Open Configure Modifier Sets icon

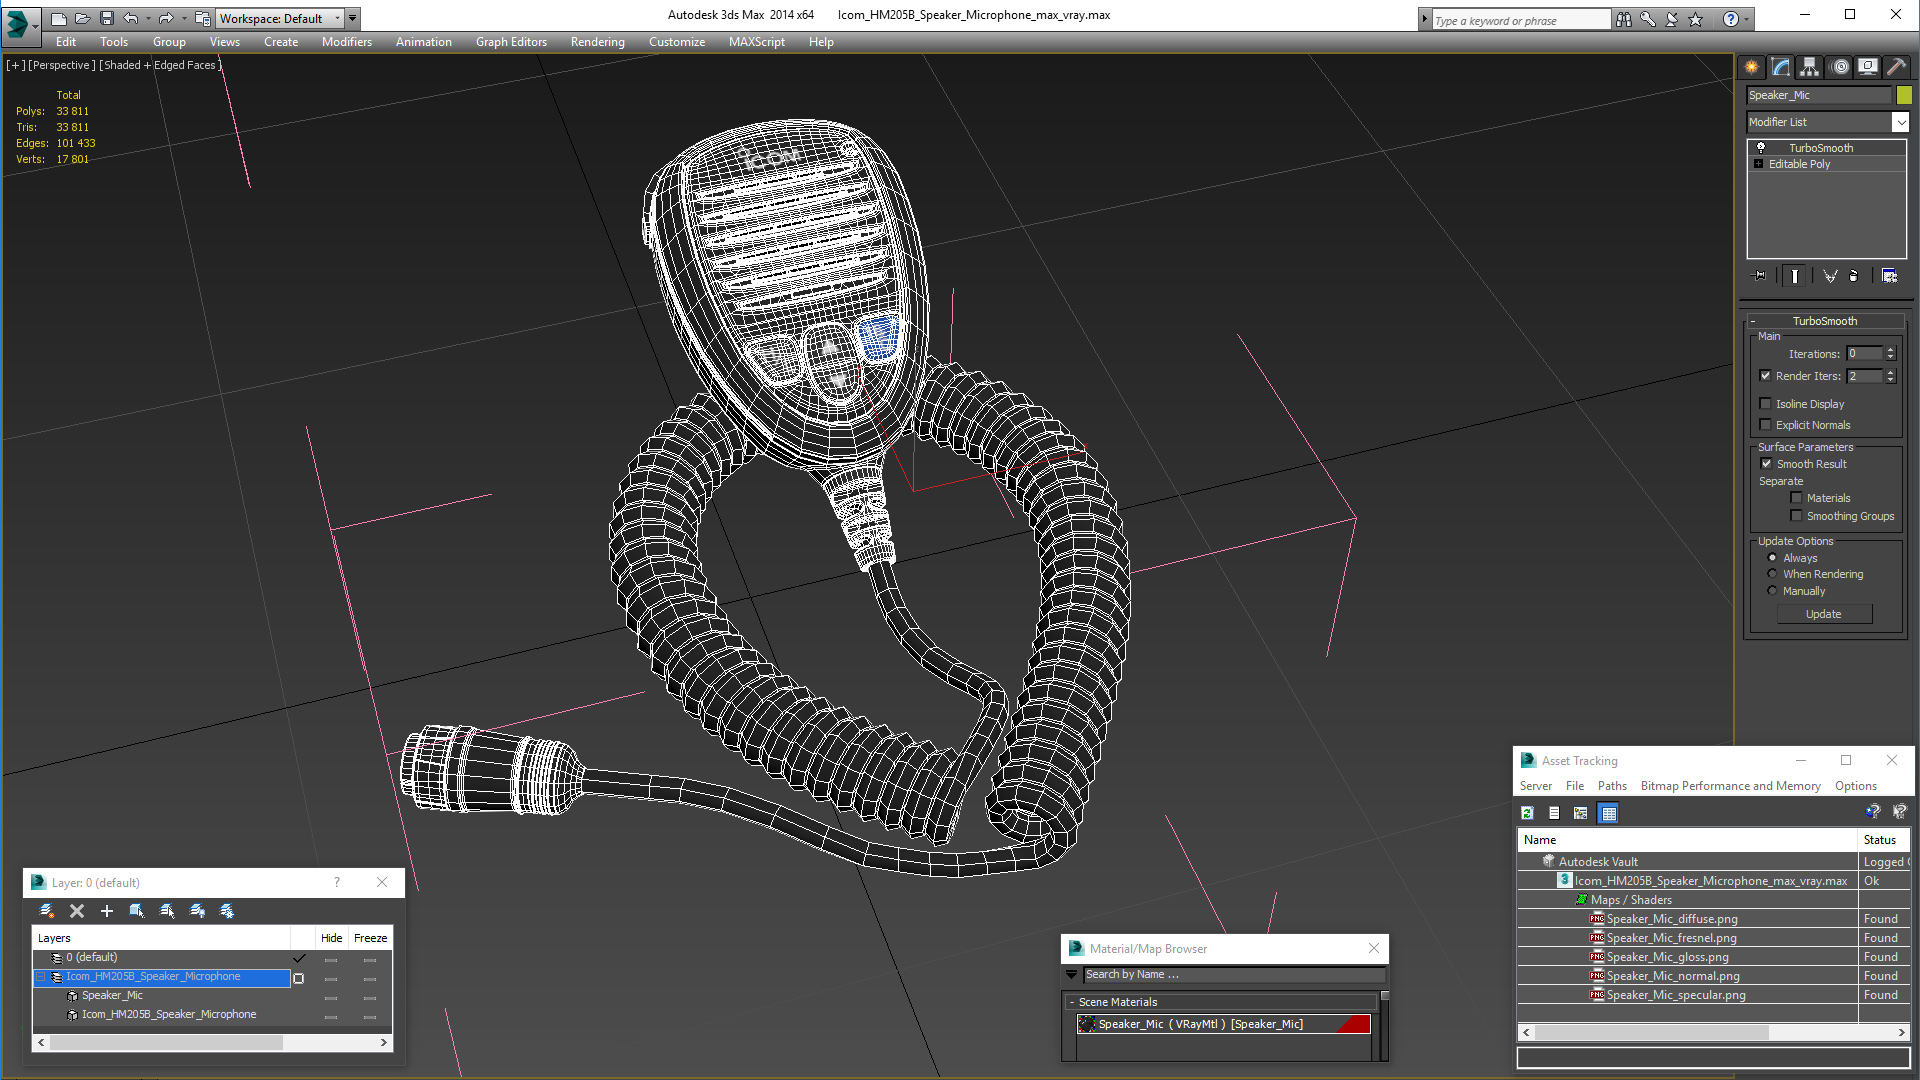(1889, 276)
